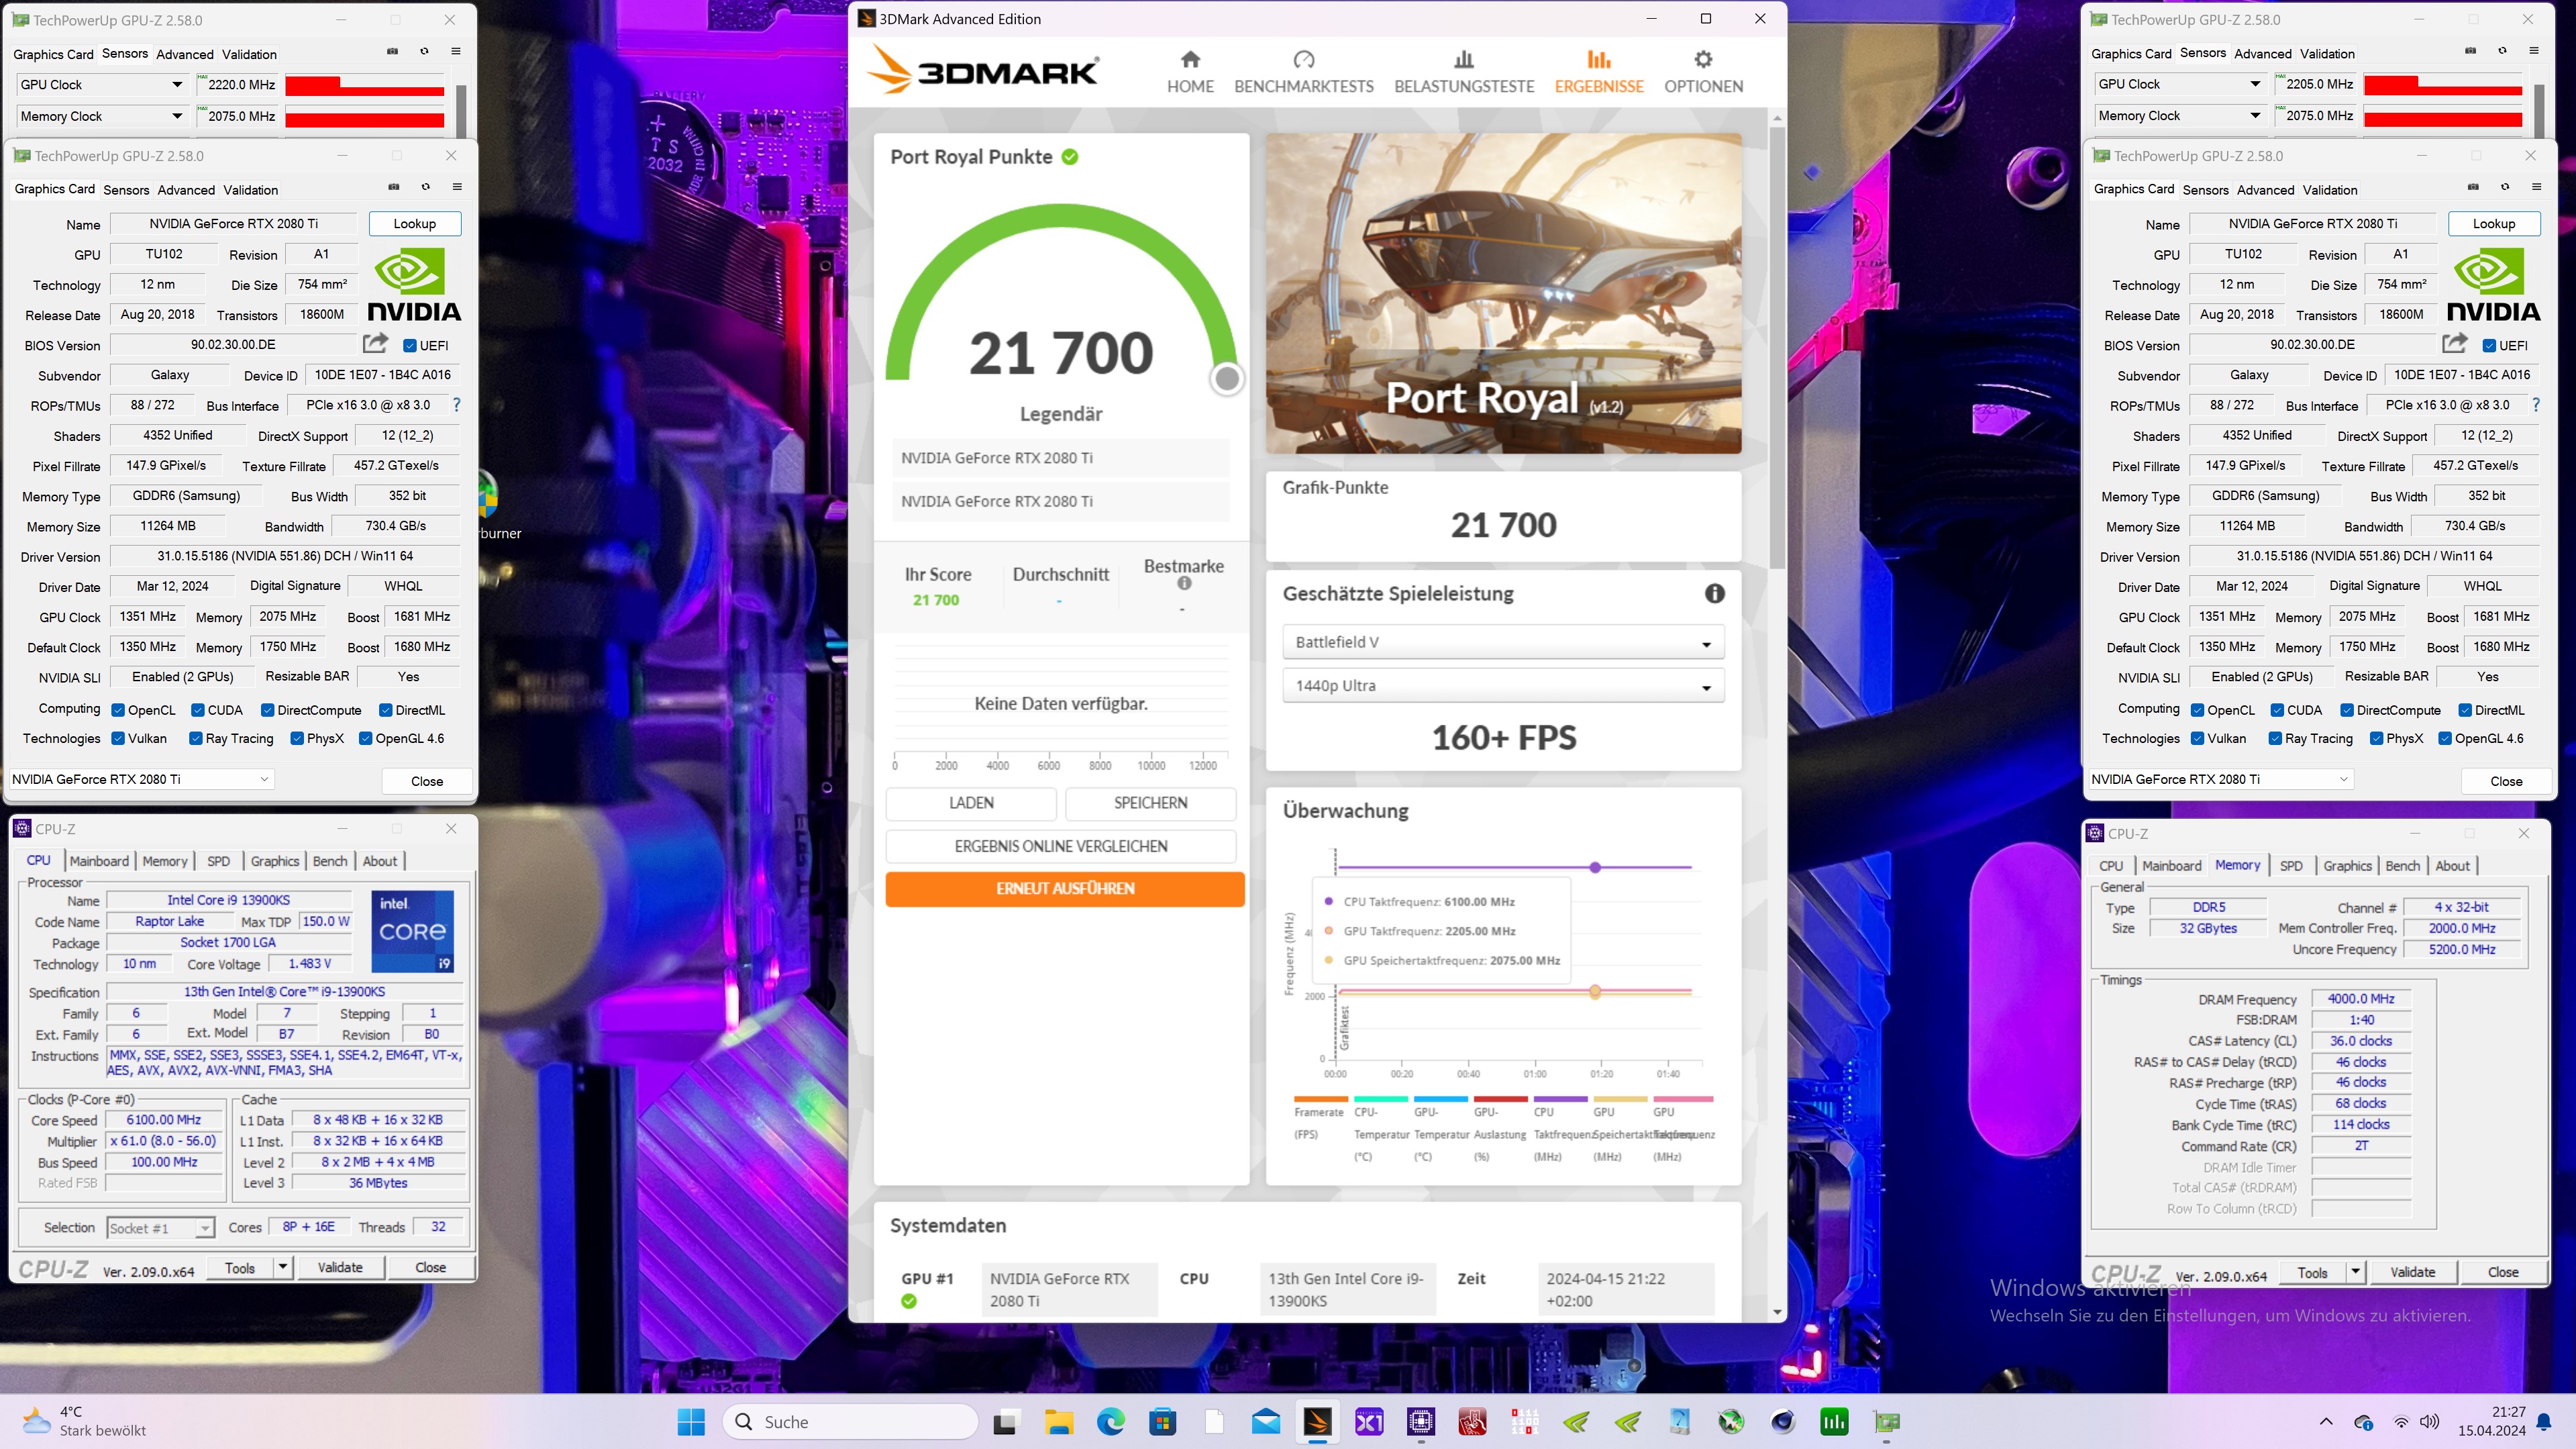Toggle DirectCompute checkbox in left GPU-Z
Image resolution: width=2576 pixels, height=1449 pixels.
point(268,710)
